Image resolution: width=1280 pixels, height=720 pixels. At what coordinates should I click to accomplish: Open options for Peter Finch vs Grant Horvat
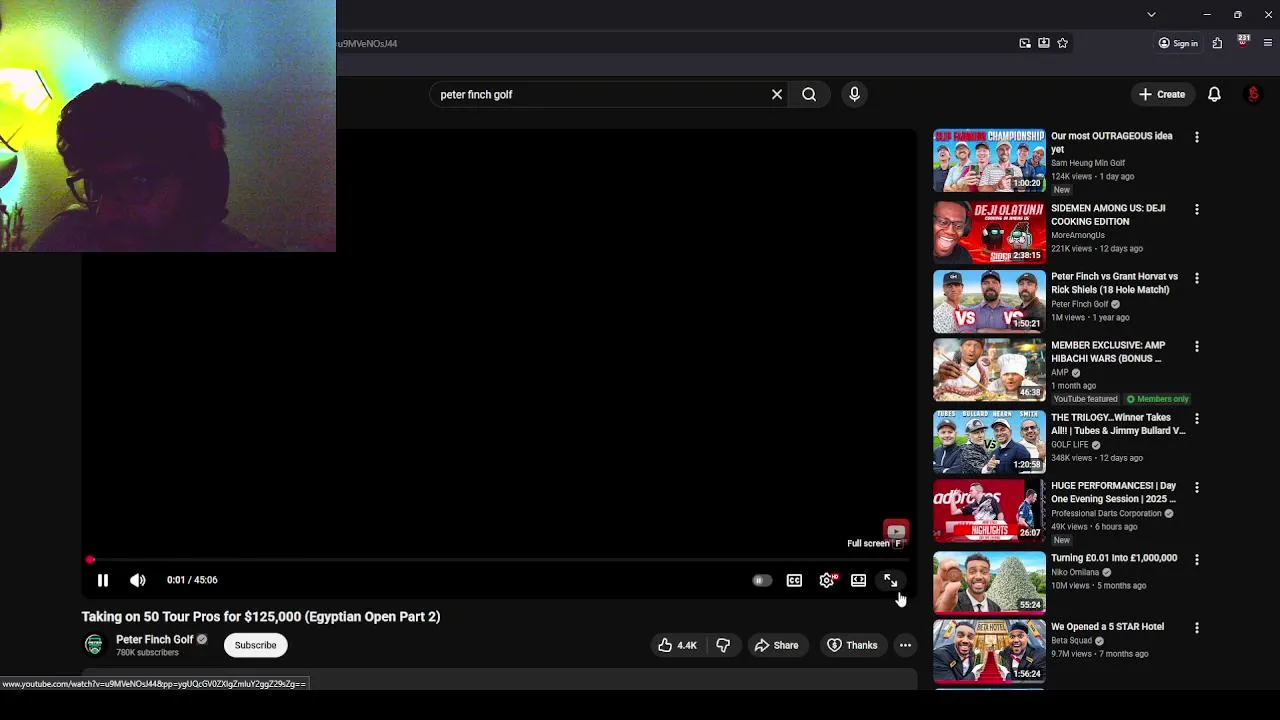[x=1197, y=278]
